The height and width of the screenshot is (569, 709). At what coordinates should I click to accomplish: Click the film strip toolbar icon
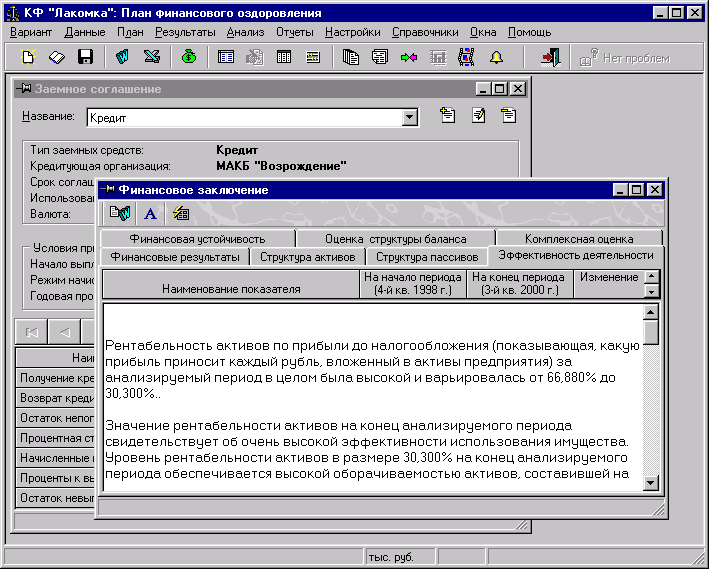point(466,57)
